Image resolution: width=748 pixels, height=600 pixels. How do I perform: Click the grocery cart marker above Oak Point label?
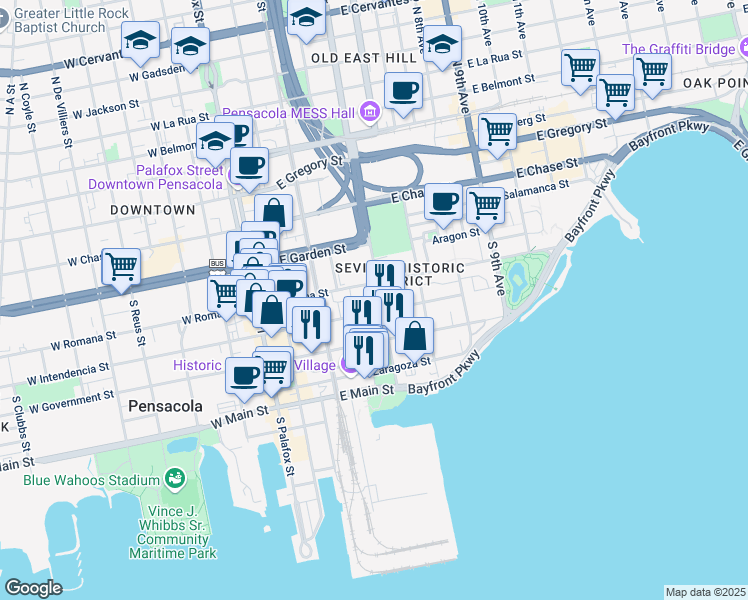[652, 74]
